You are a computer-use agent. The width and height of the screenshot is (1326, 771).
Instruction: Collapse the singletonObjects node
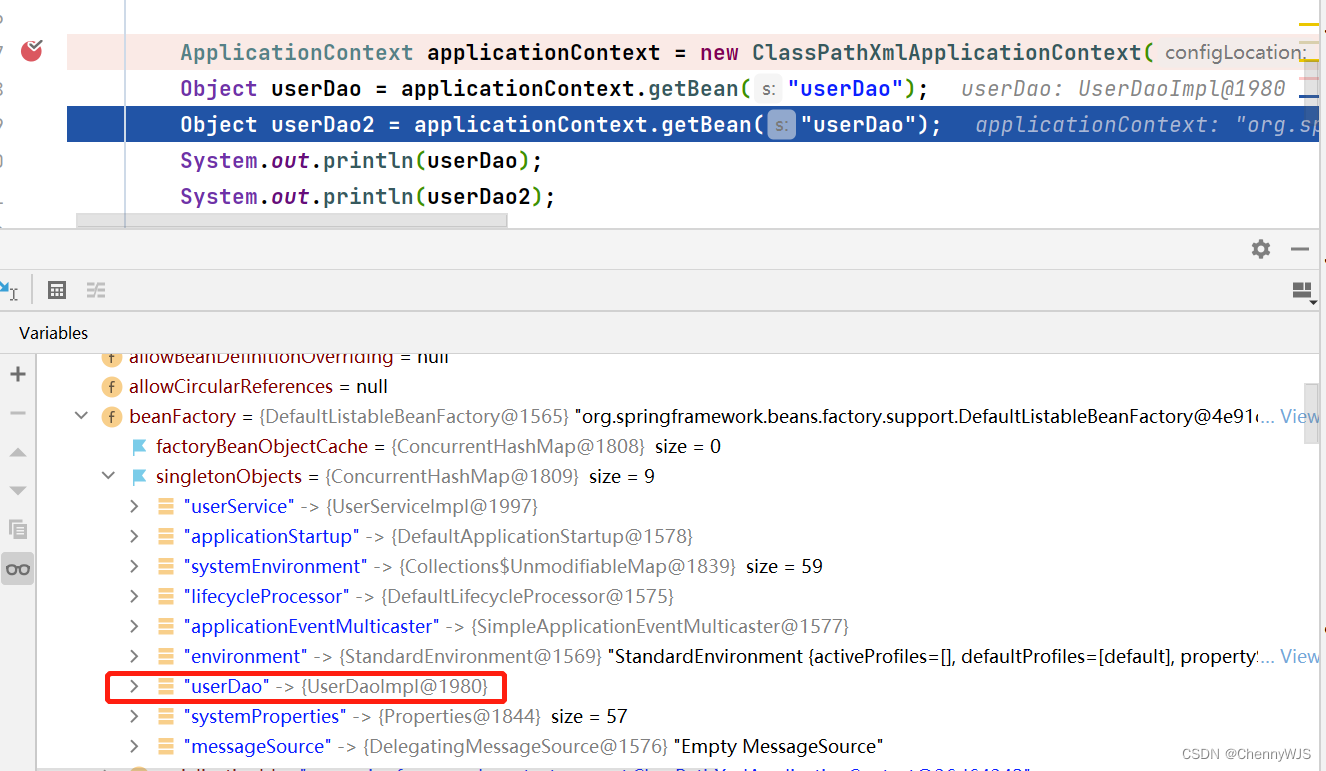pos(108,476)
